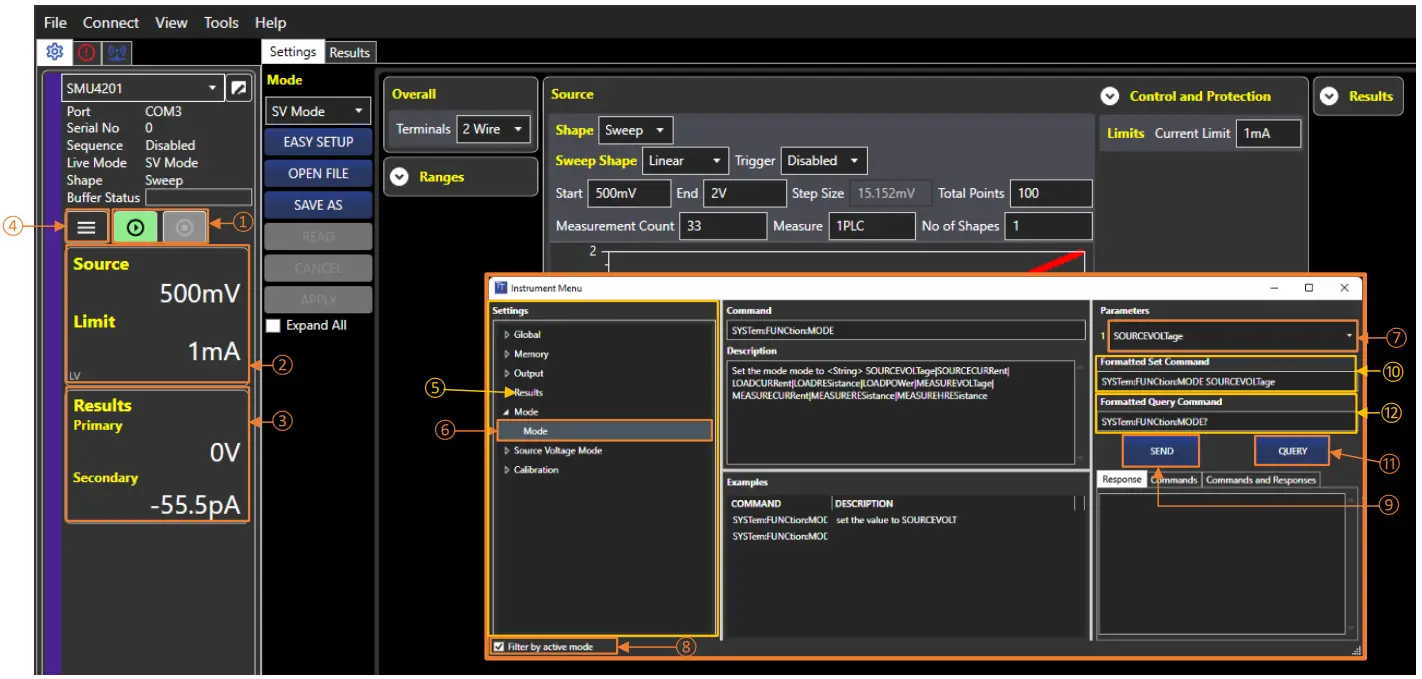Open the Shape Sweep dropdown
1422x679 pixels.
point(636,130)
